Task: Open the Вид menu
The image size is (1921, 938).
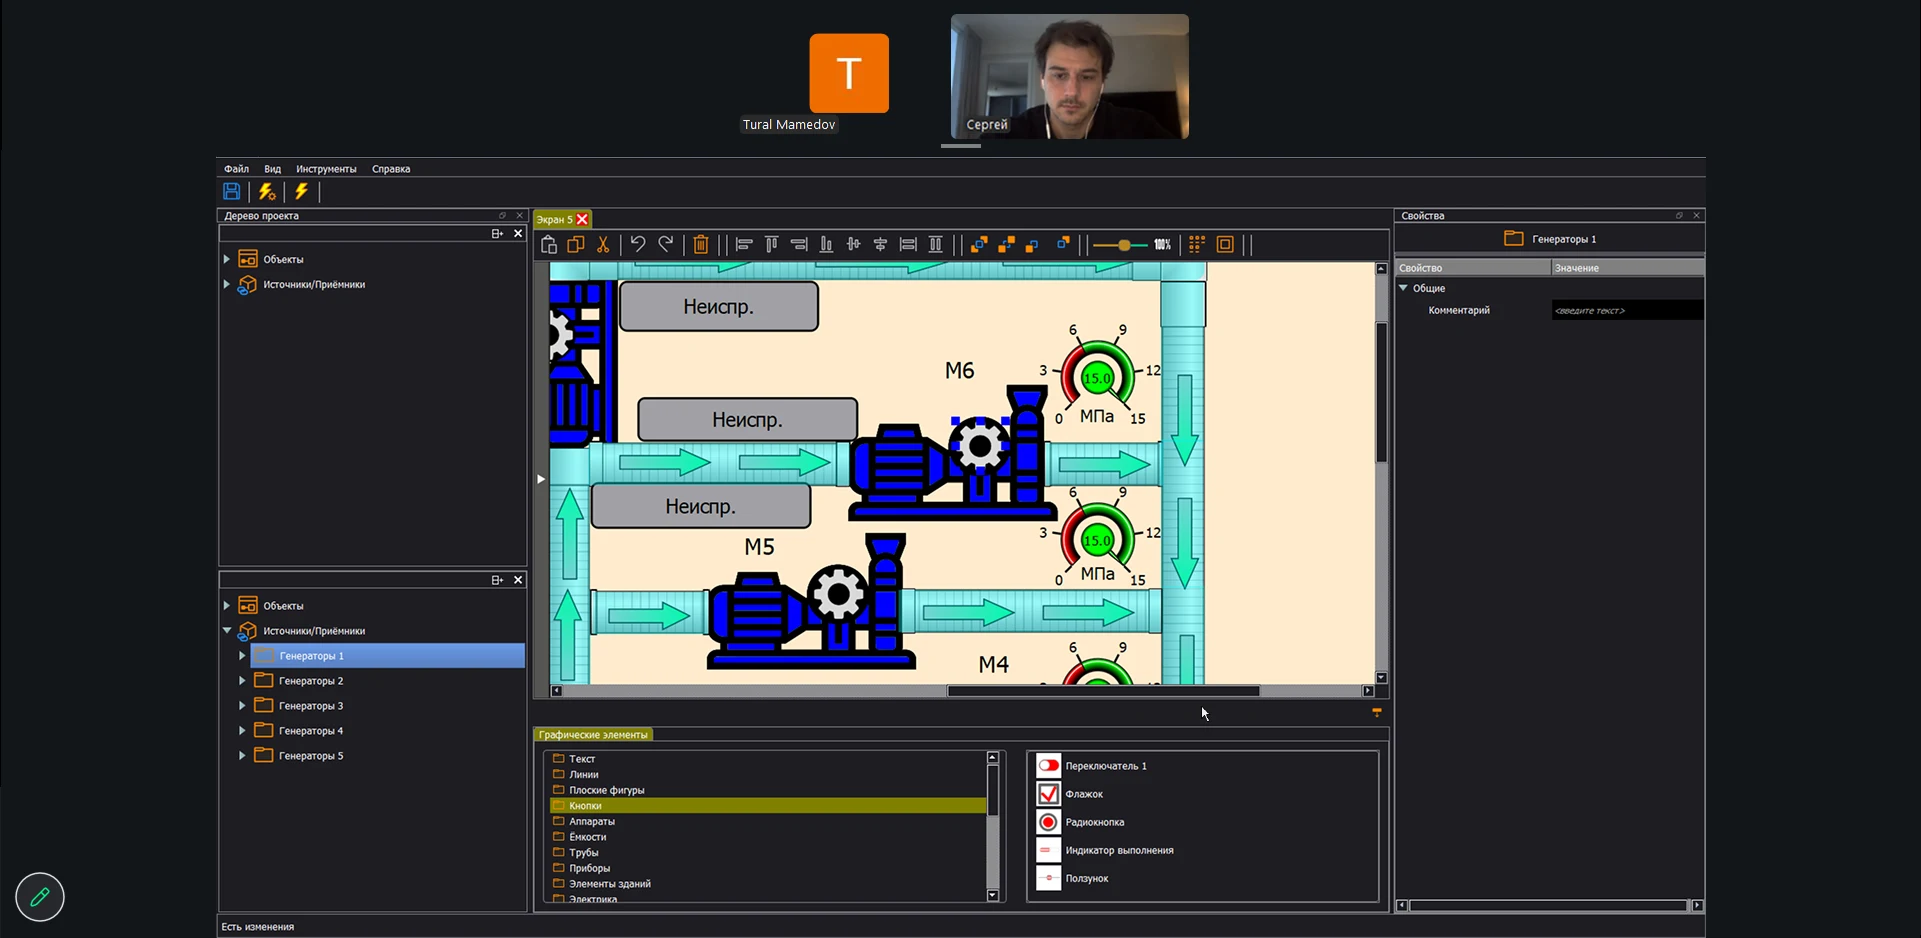Action: point(273,169)
